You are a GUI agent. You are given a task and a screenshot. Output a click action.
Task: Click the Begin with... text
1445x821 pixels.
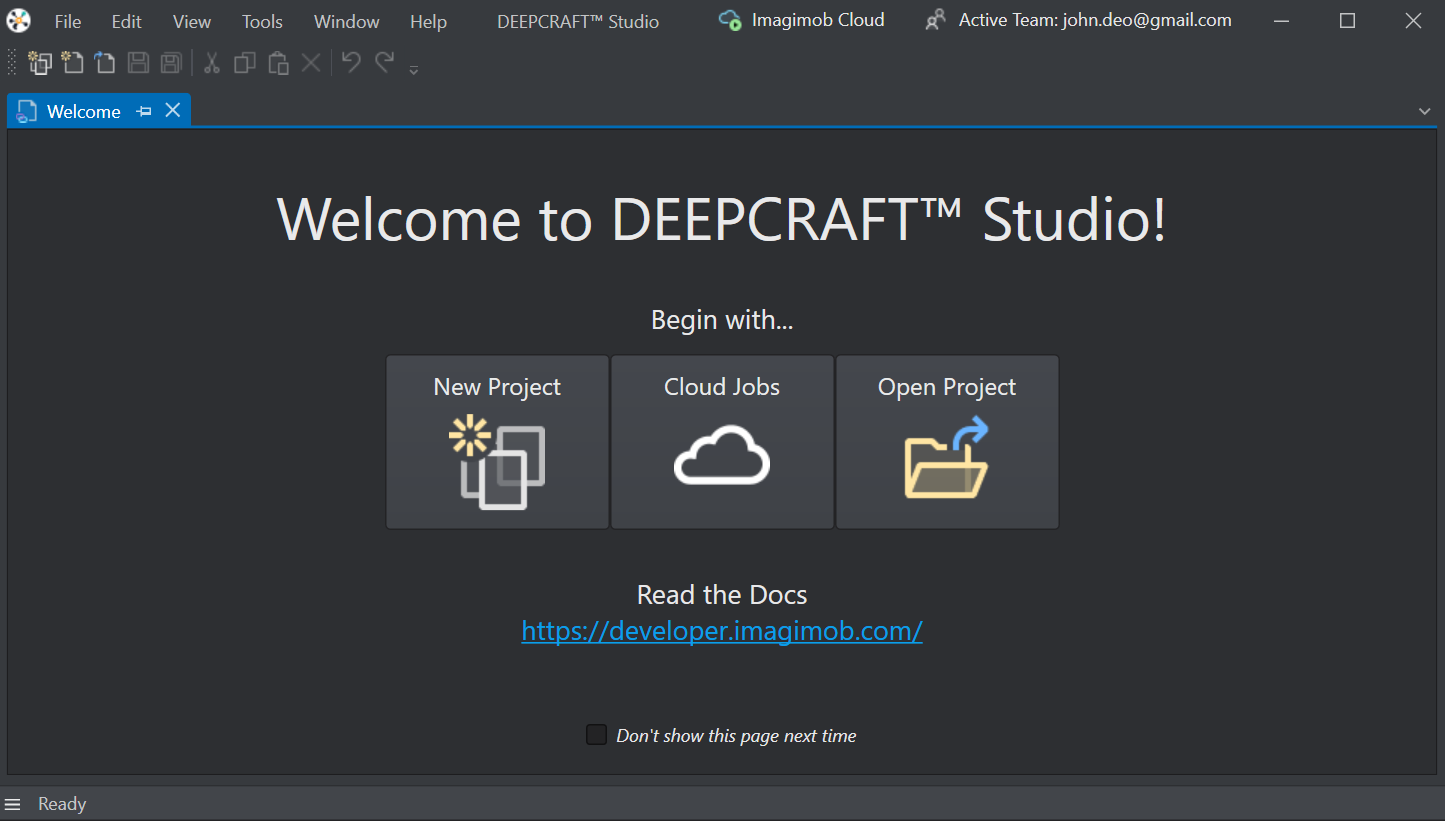[x=722, y=320]
